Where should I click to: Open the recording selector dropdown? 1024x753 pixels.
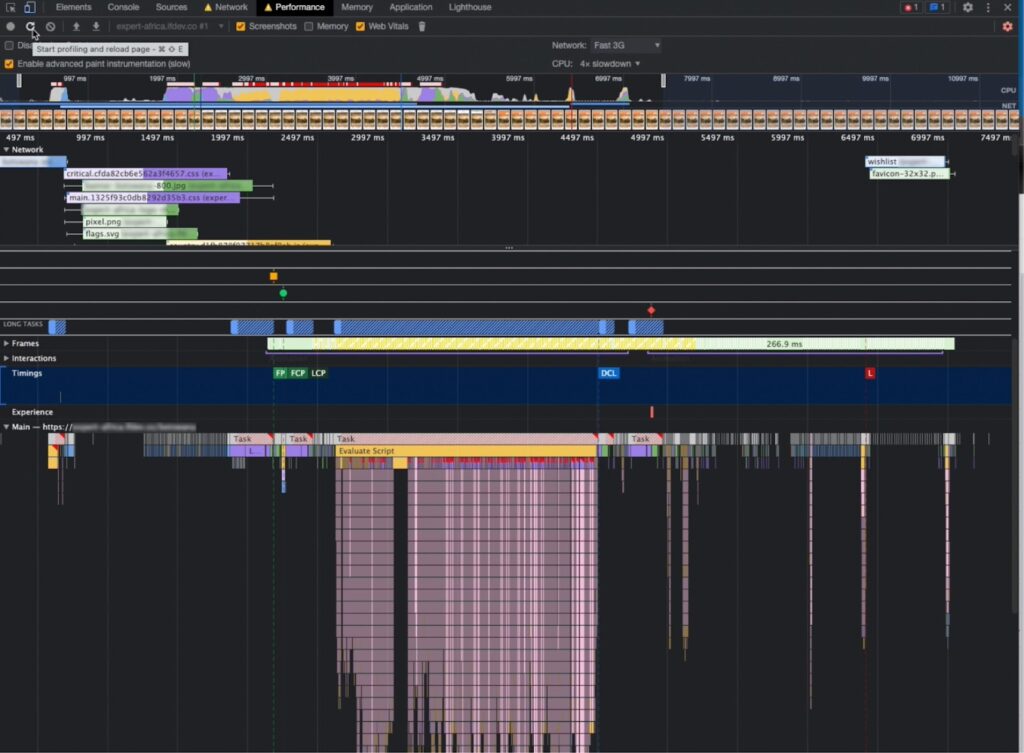170,27
